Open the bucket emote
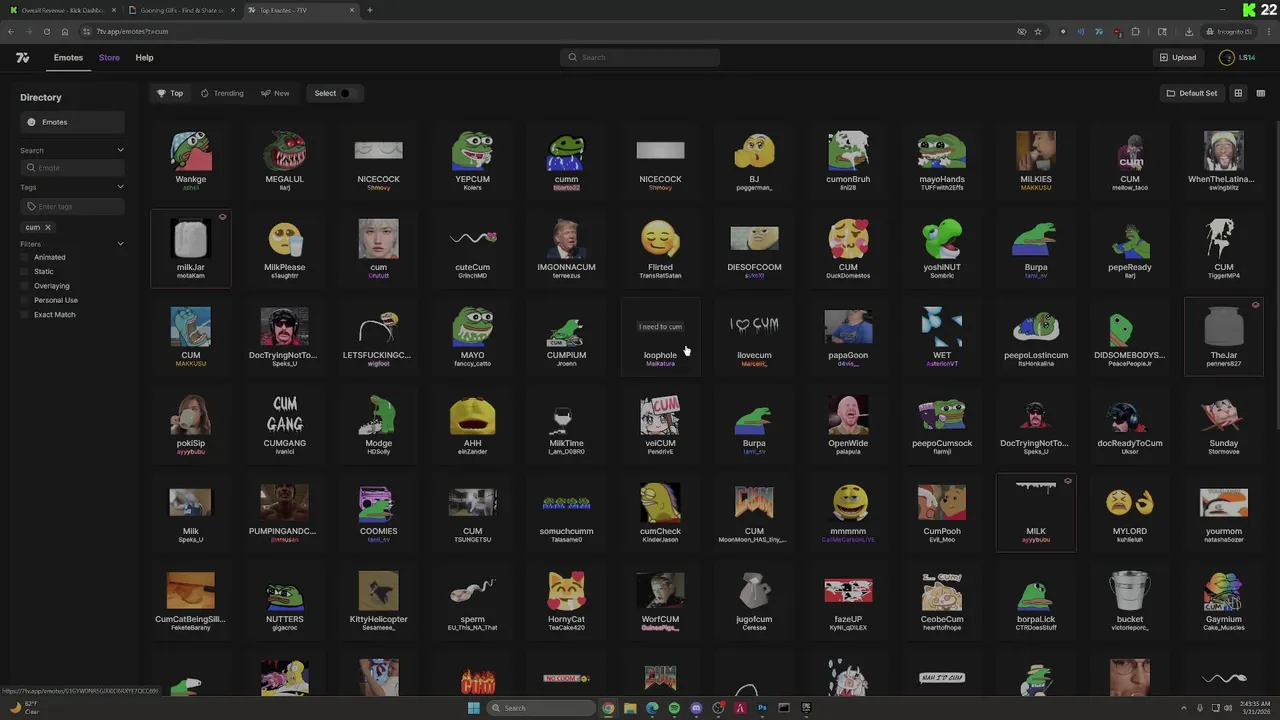 point(1130,600)
